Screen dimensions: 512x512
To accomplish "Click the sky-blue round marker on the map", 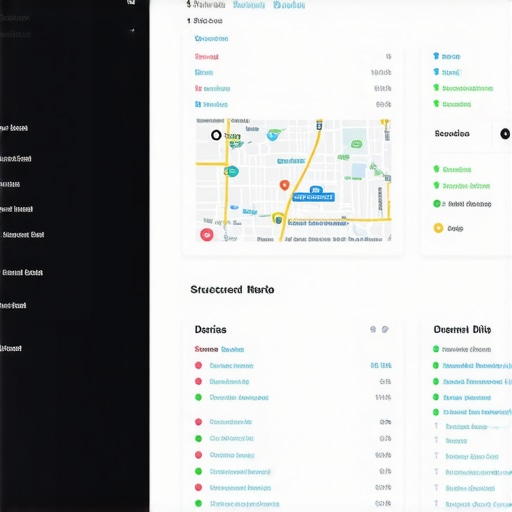I will coord(272,136).
